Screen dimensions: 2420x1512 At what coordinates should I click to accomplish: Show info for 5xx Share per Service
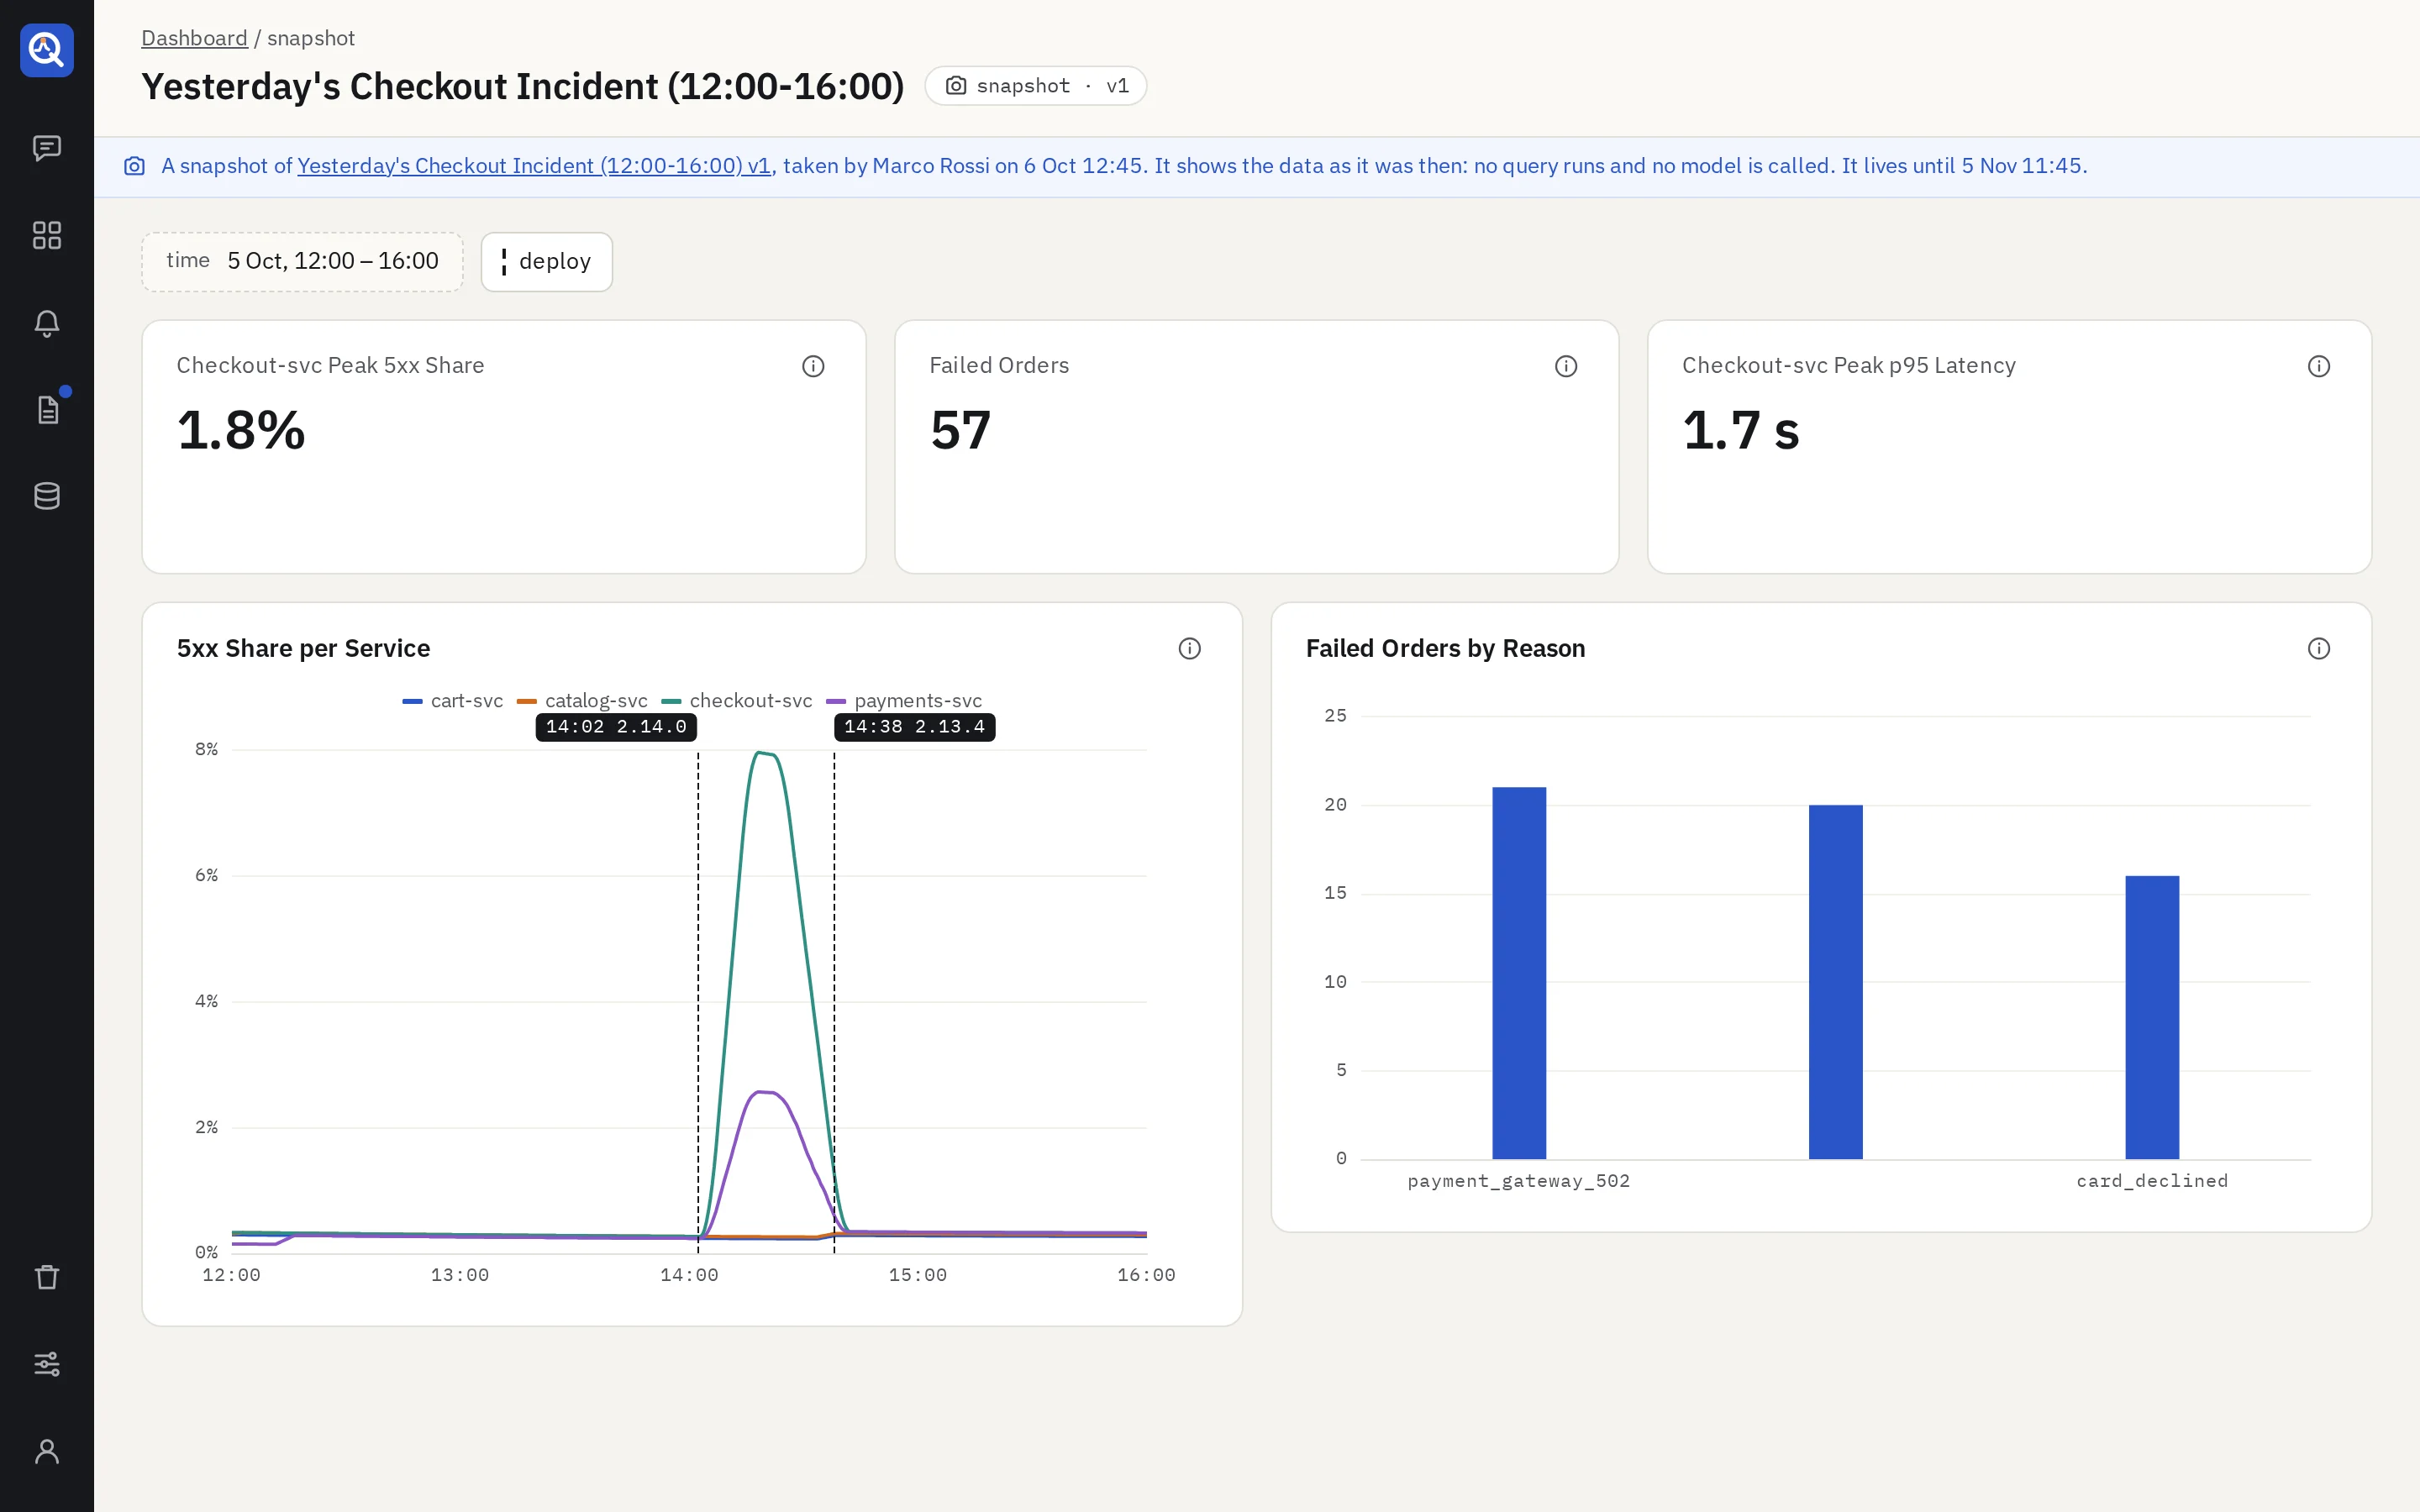pos(1189,649)
